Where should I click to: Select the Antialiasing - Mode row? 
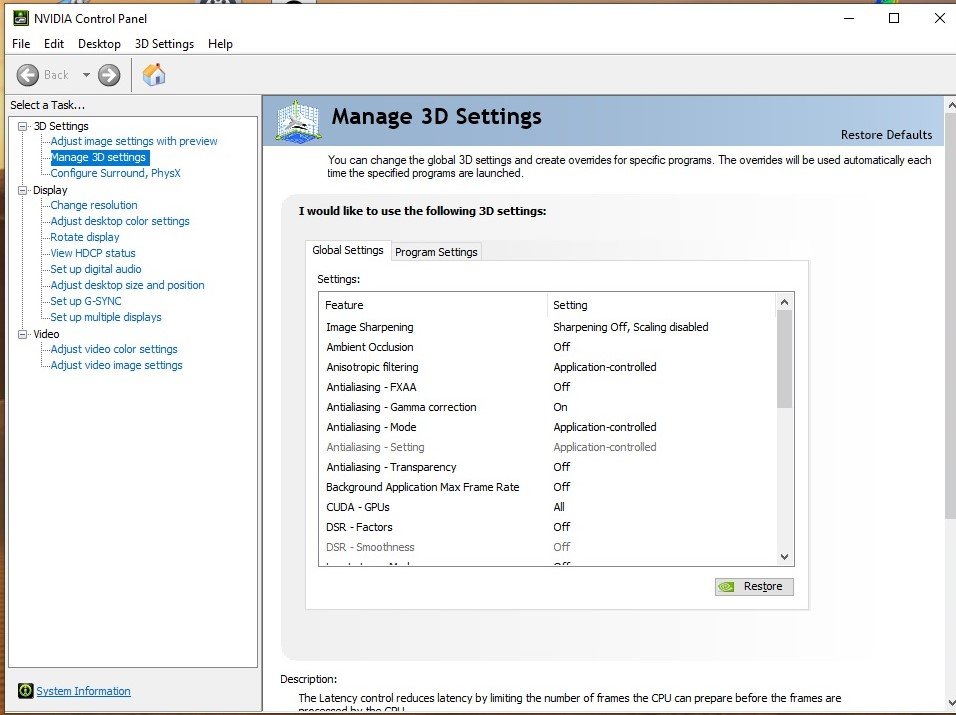(548, 427)
